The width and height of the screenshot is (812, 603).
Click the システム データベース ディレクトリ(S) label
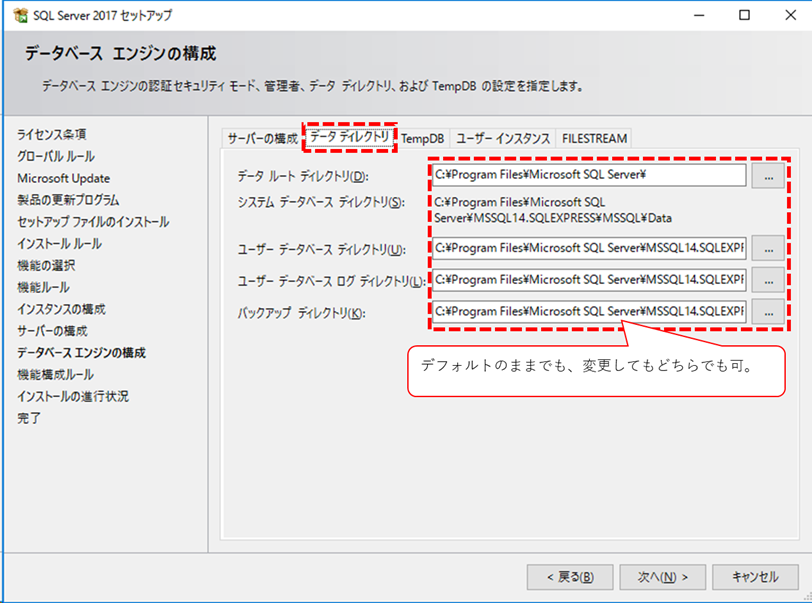(x=321, y=202)
